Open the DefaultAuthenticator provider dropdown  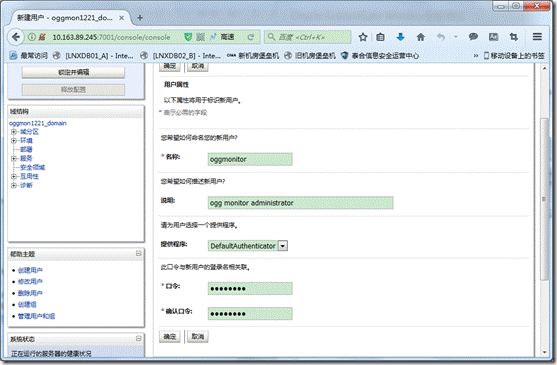[x=248, y=246]
